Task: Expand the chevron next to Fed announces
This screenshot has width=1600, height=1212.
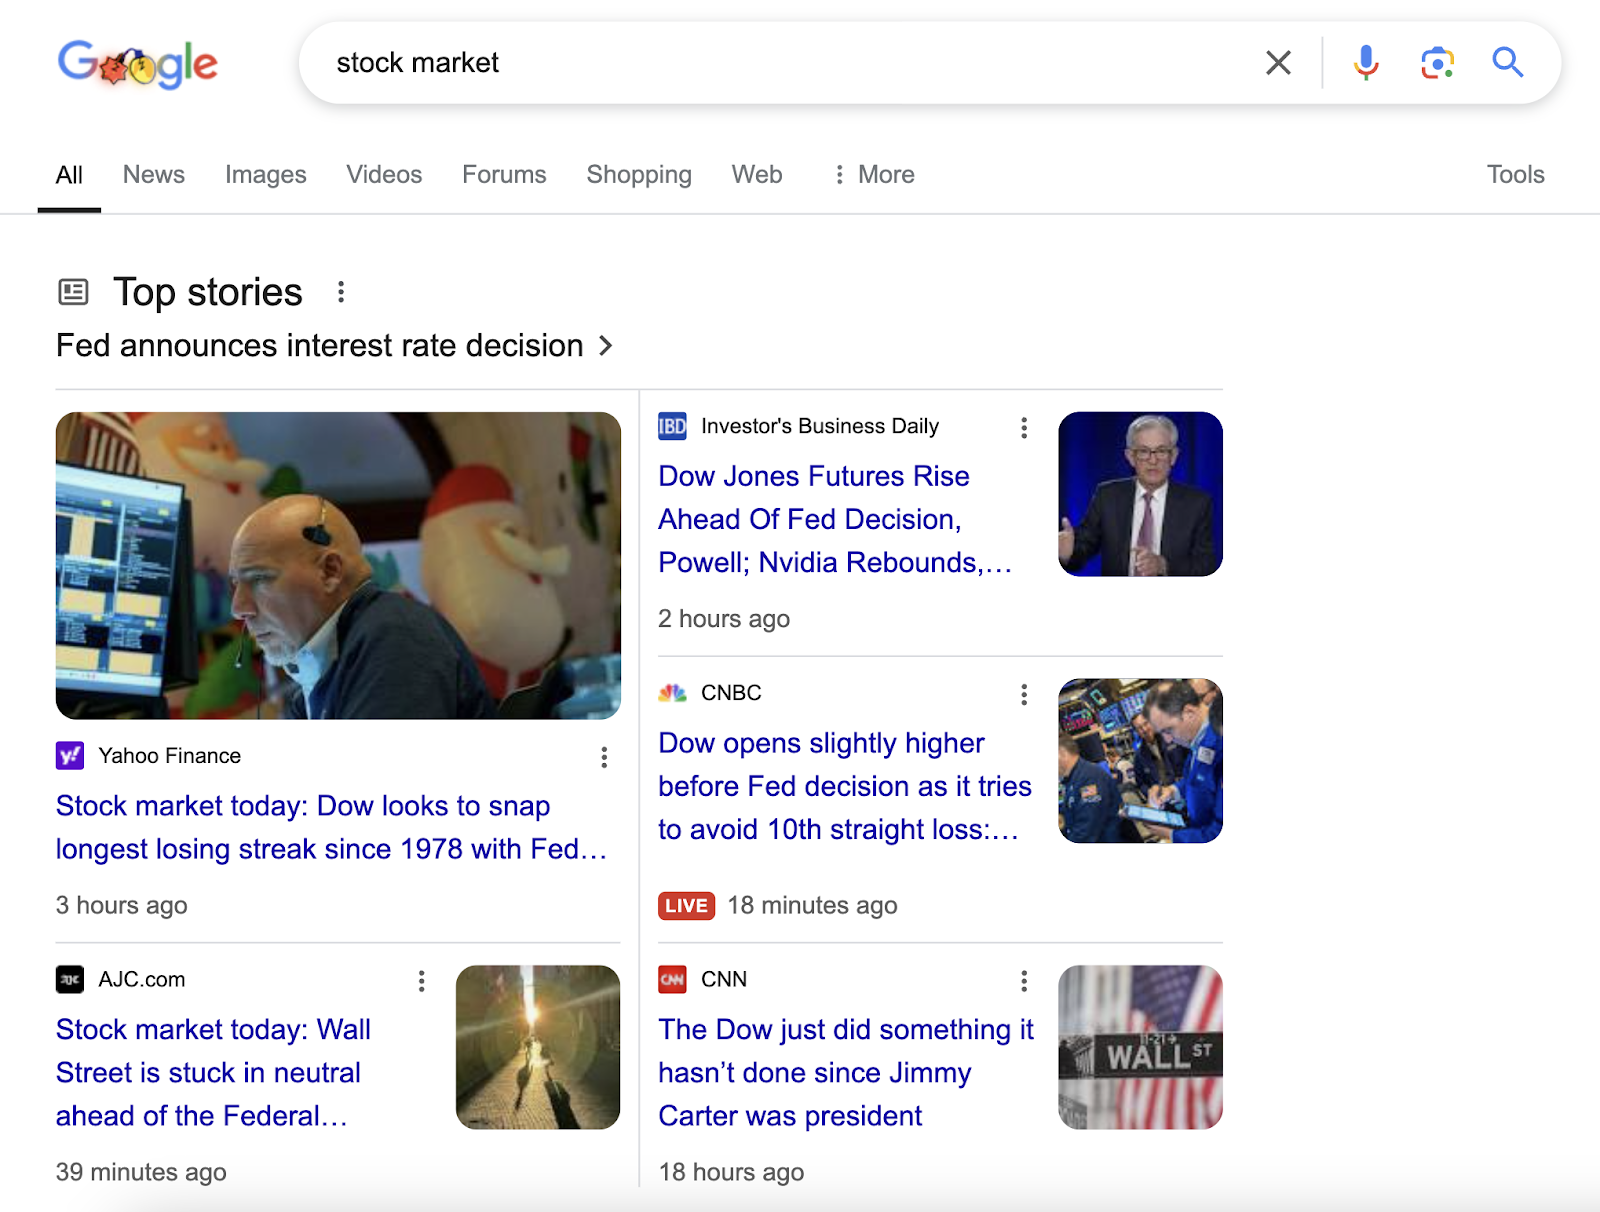Action: point(605,346)
